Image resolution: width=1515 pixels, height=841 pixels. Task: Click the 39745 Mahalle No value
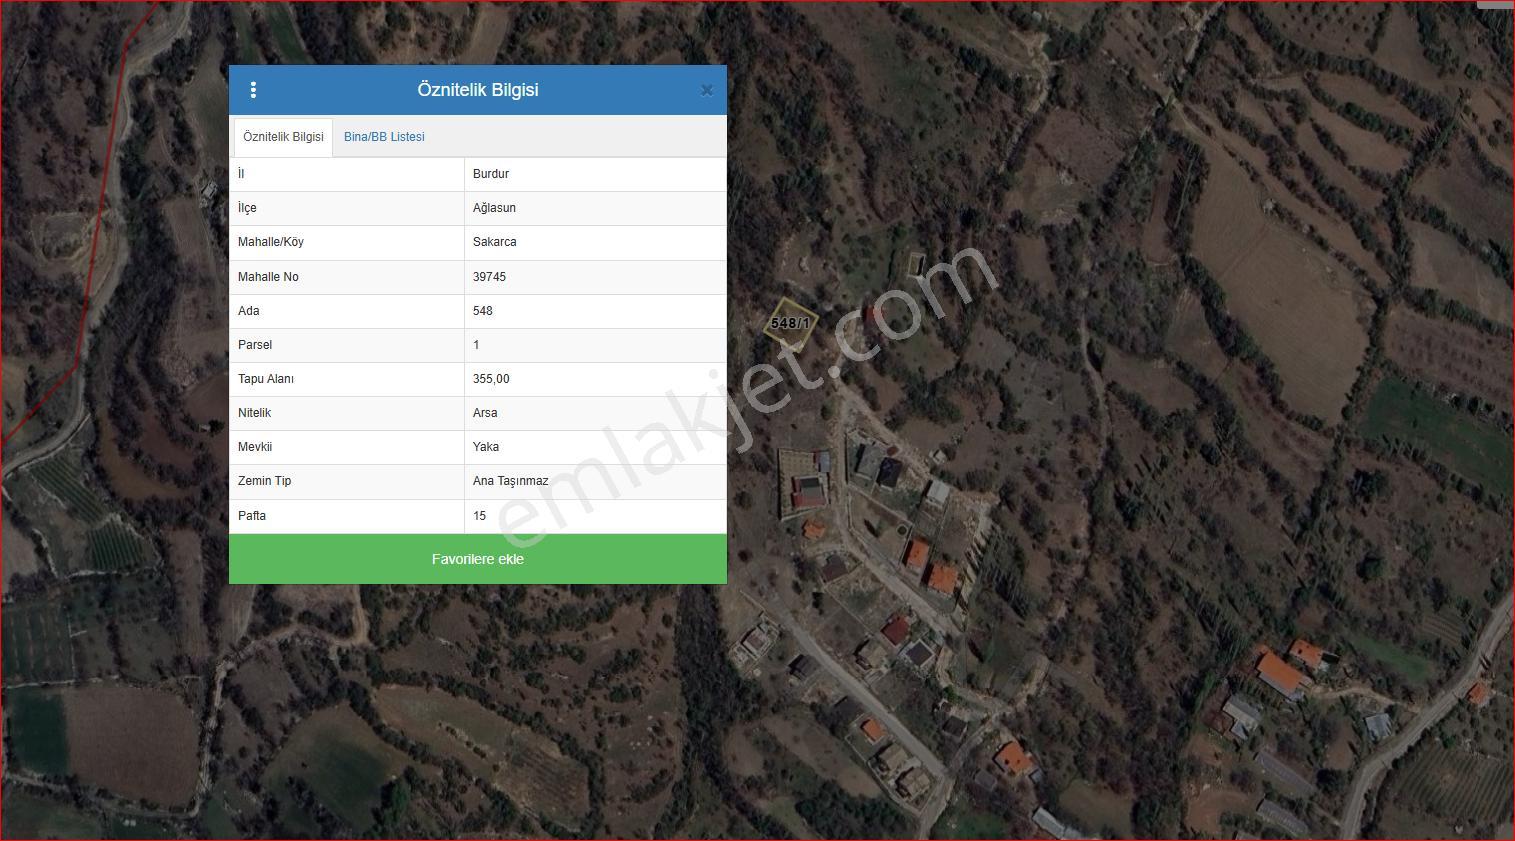coord(489,277)
